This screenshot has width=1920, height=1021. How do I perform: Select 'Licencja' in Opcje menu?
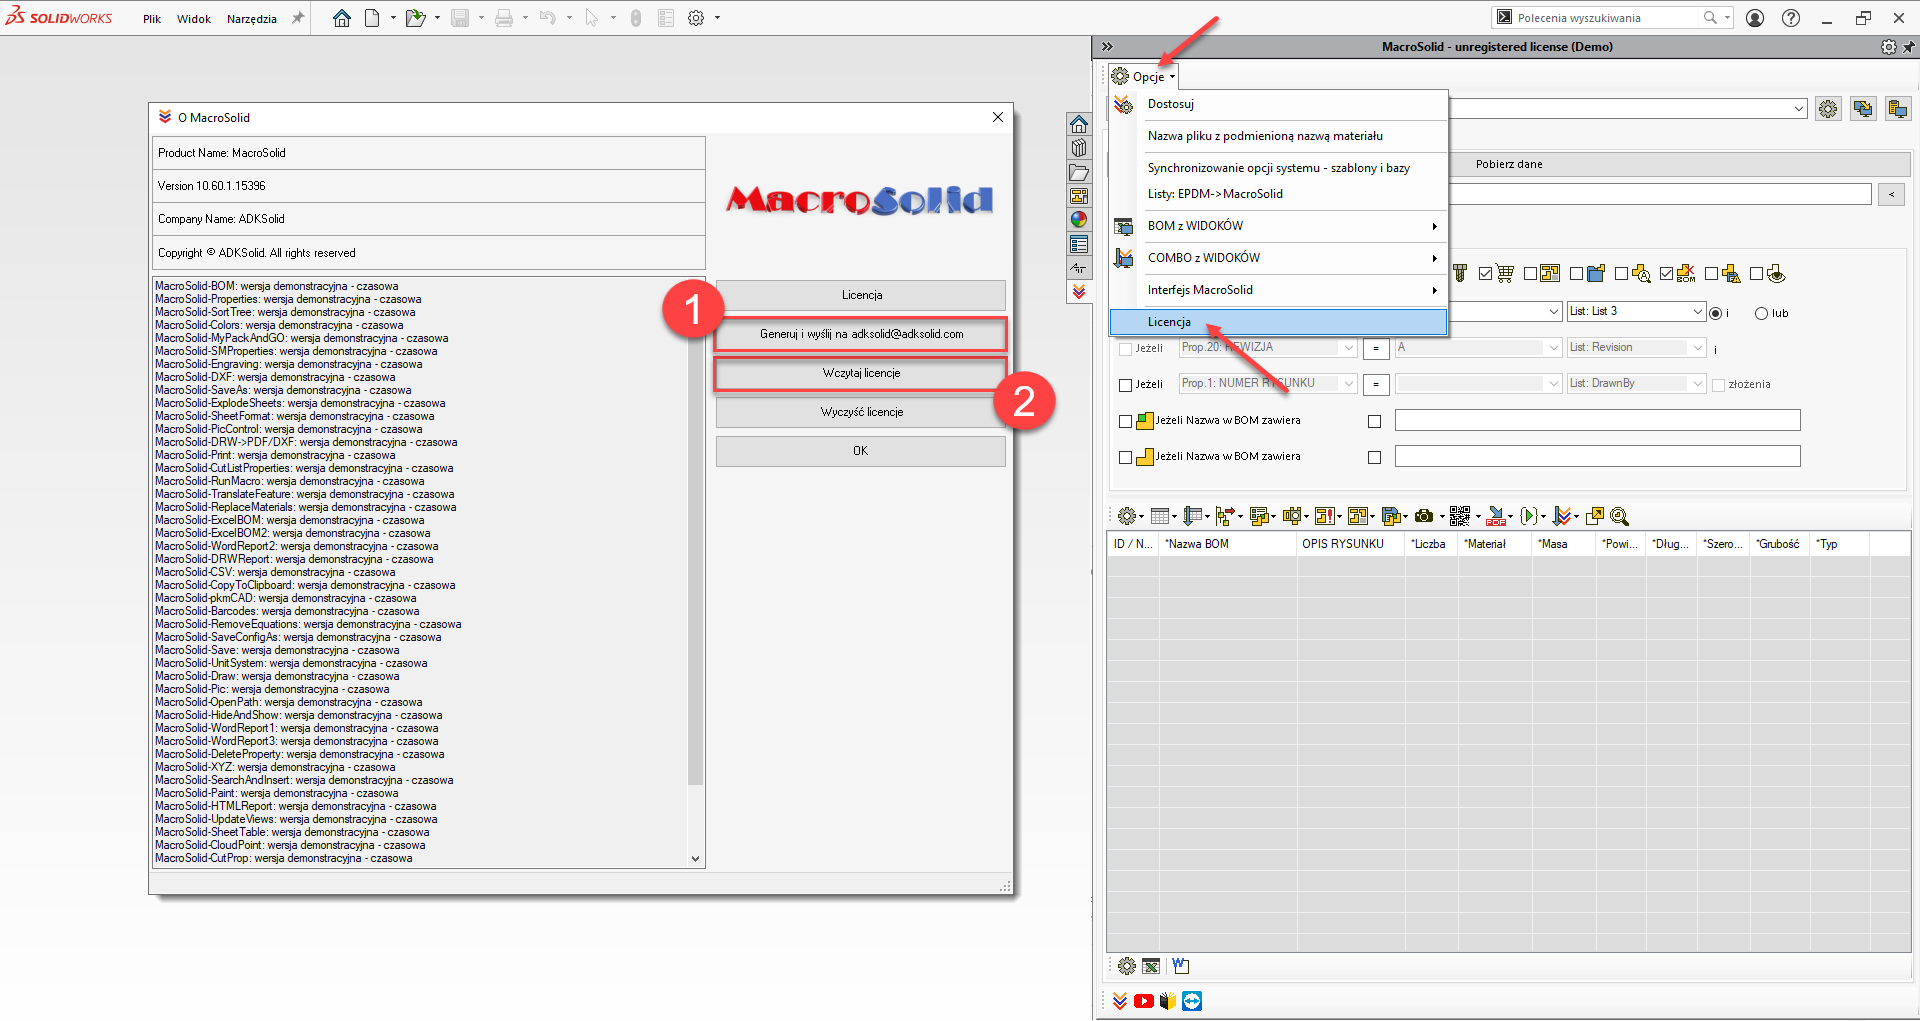[1278, 322]
